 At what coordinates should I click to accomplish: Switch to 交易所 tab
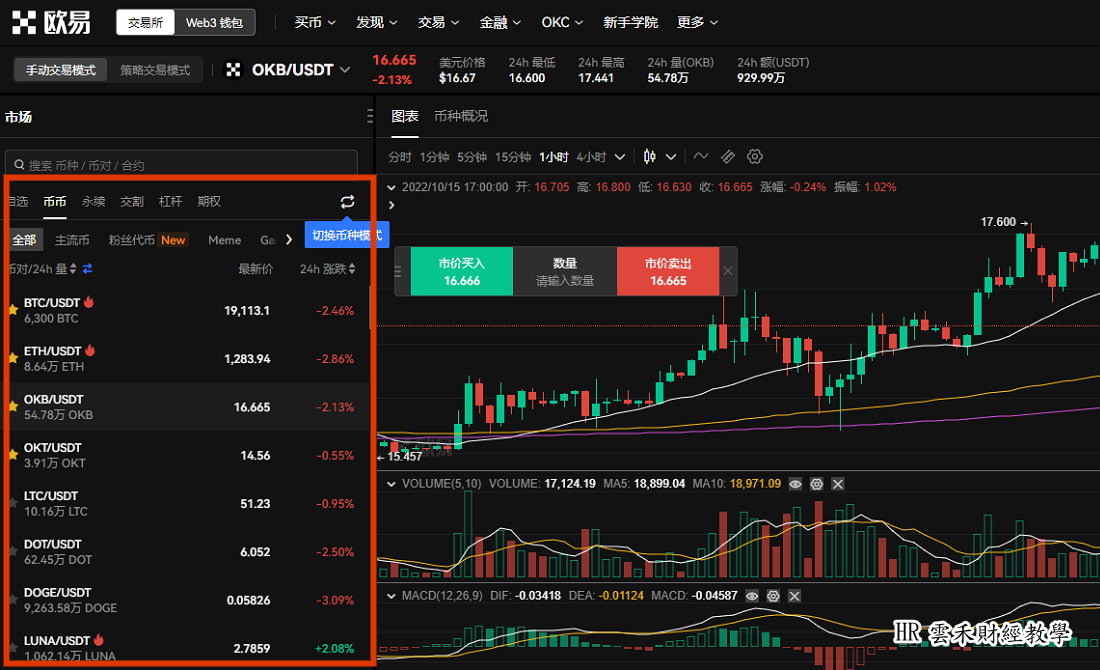coord(145,22)
